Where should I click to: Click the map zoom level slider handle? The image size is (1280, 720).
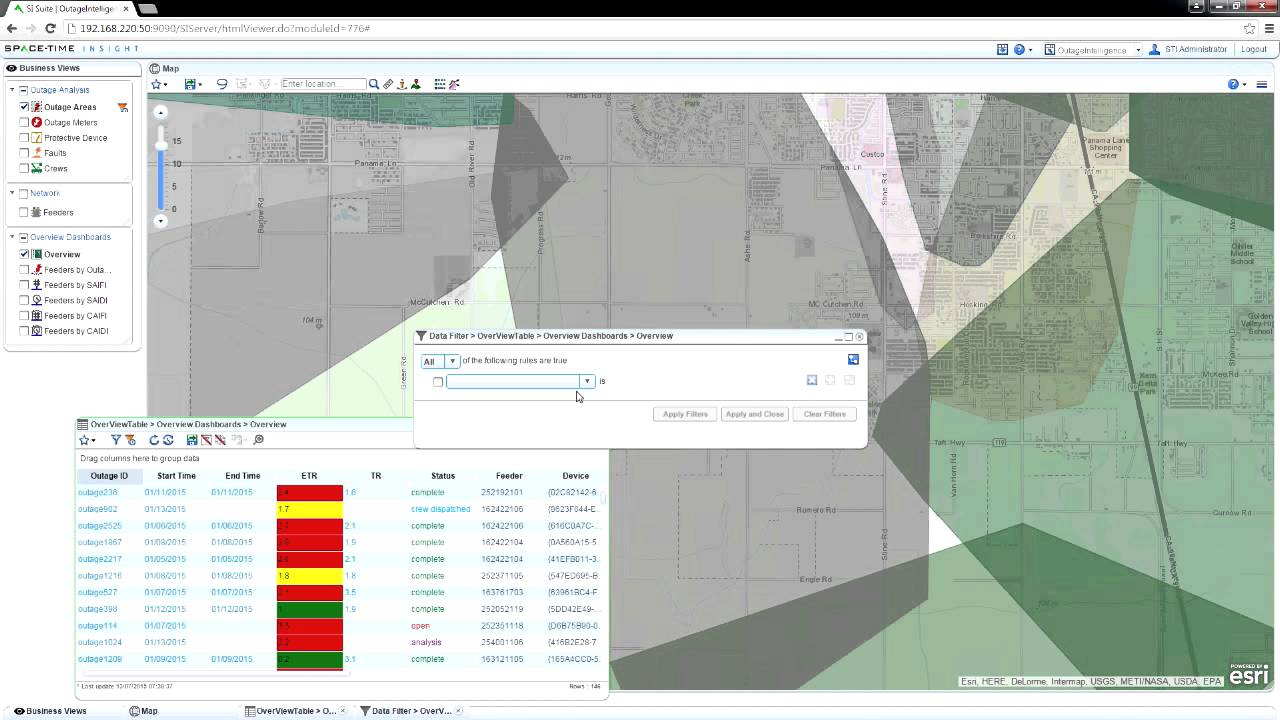coord(160,146)
